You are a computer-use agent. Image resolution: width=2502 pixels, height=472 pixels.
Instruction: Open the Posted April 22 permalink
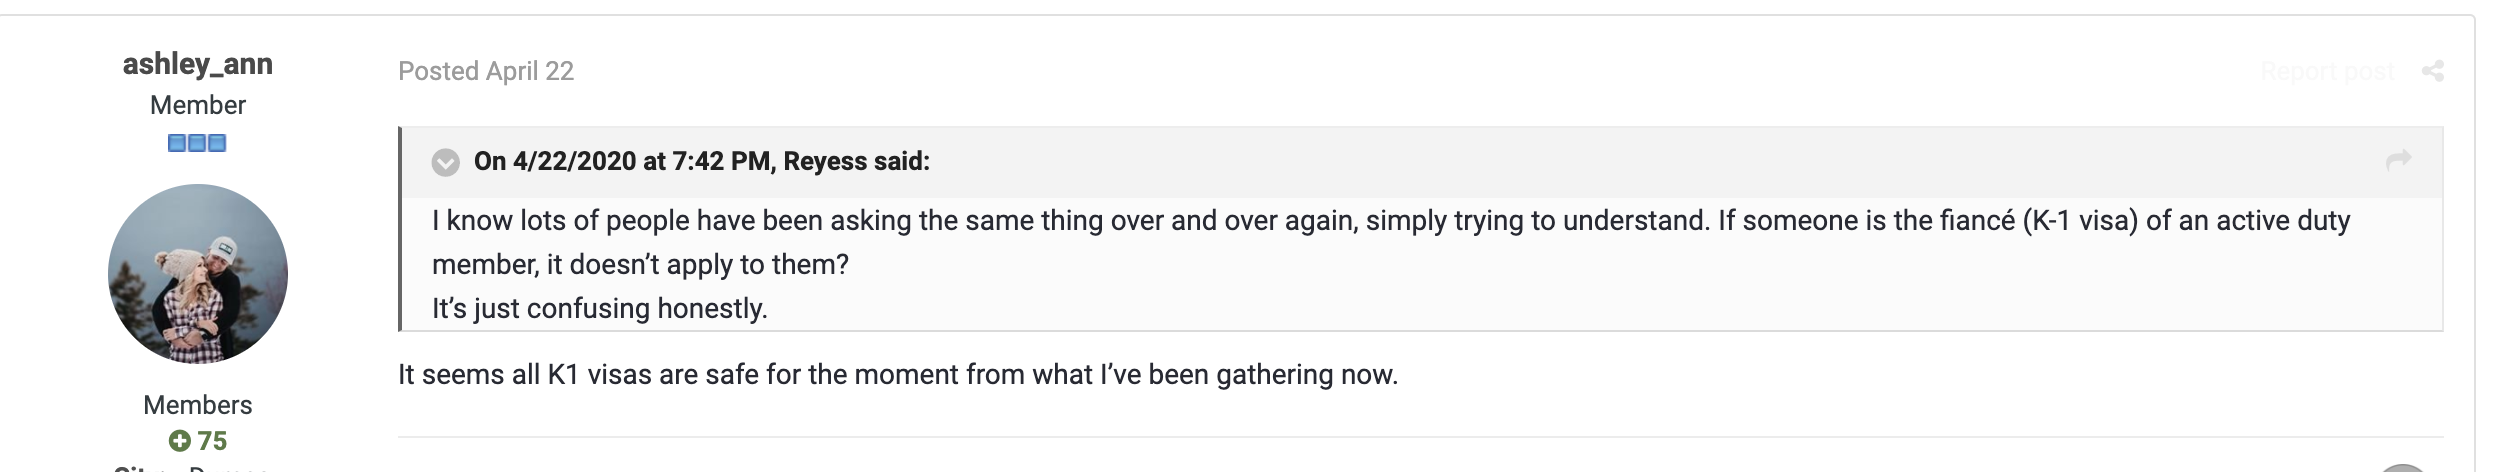pyautogui.click(x=486, y=71)
